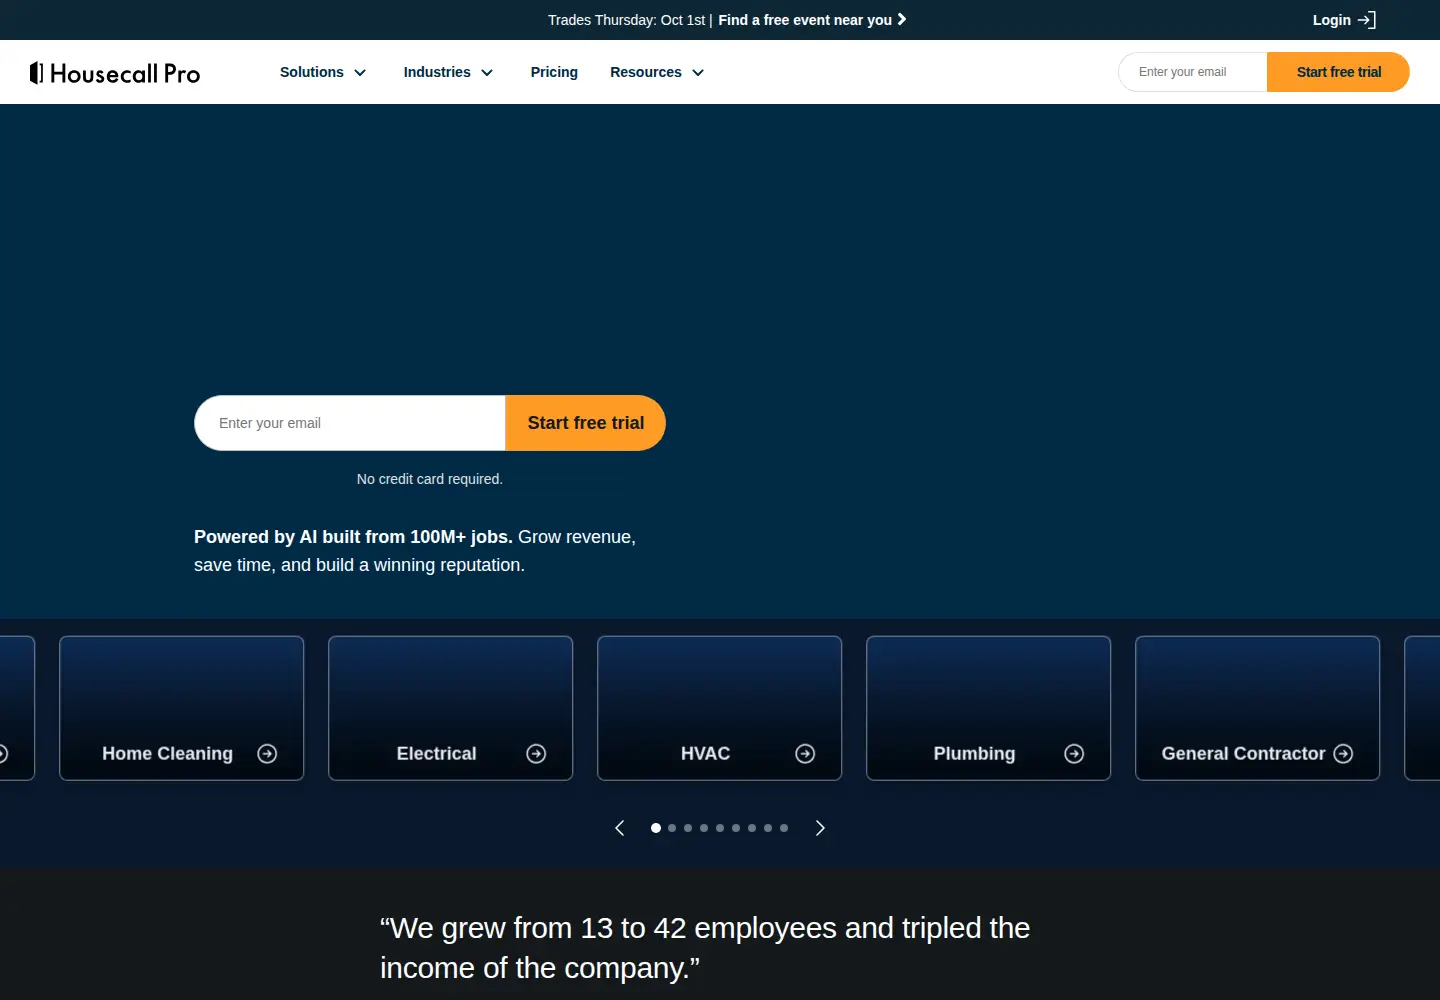Go to previous carousel slide

(620, 828)
